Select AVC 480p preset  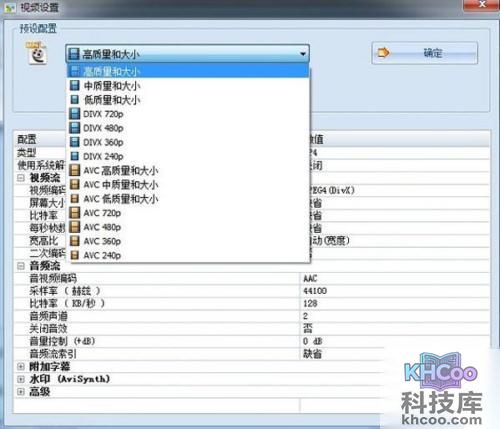click(188, 227)
